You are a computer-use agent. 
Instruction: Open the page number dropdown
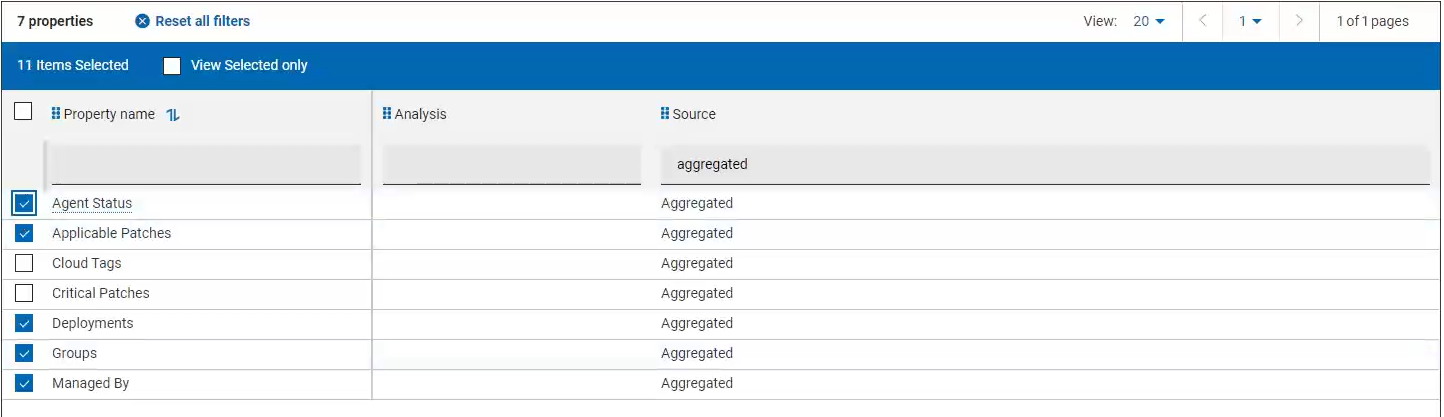pyautogui.click(x=1250, y=21)
